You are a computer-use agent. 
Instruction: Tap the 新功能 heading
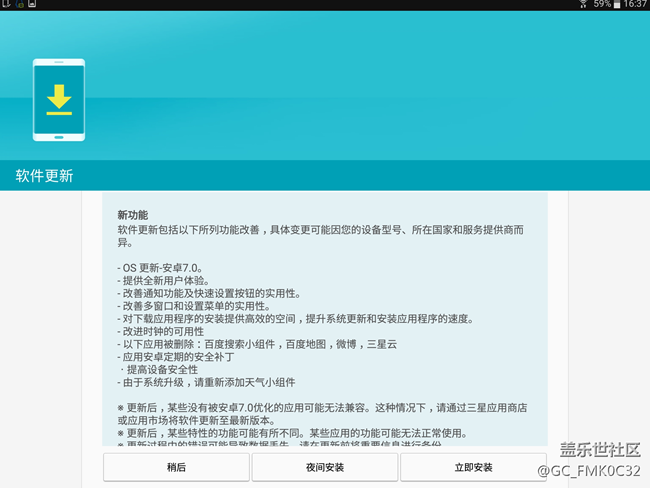click(x=133, y=215)
